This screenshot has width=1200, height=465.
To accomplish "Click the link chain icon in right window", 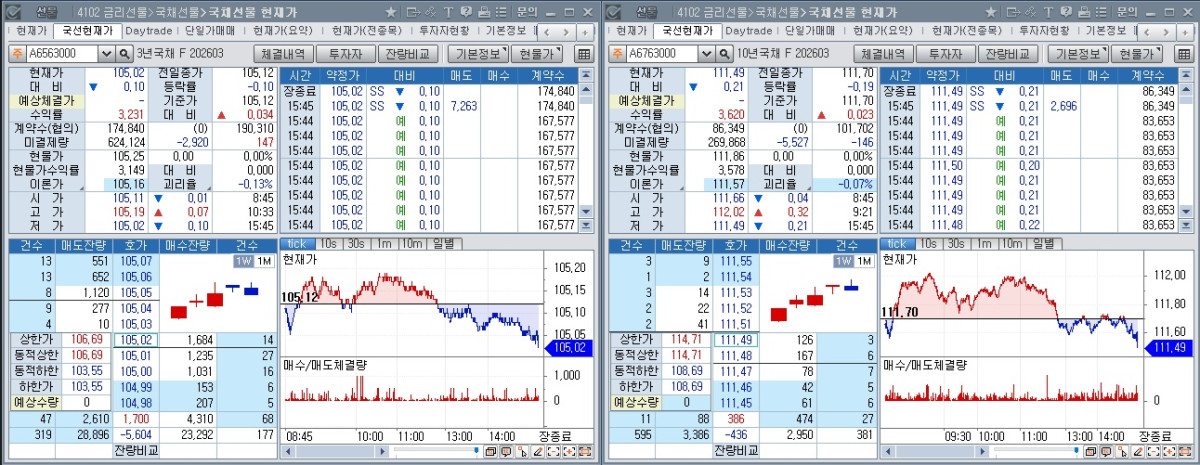I will [x=1031, y=11].
